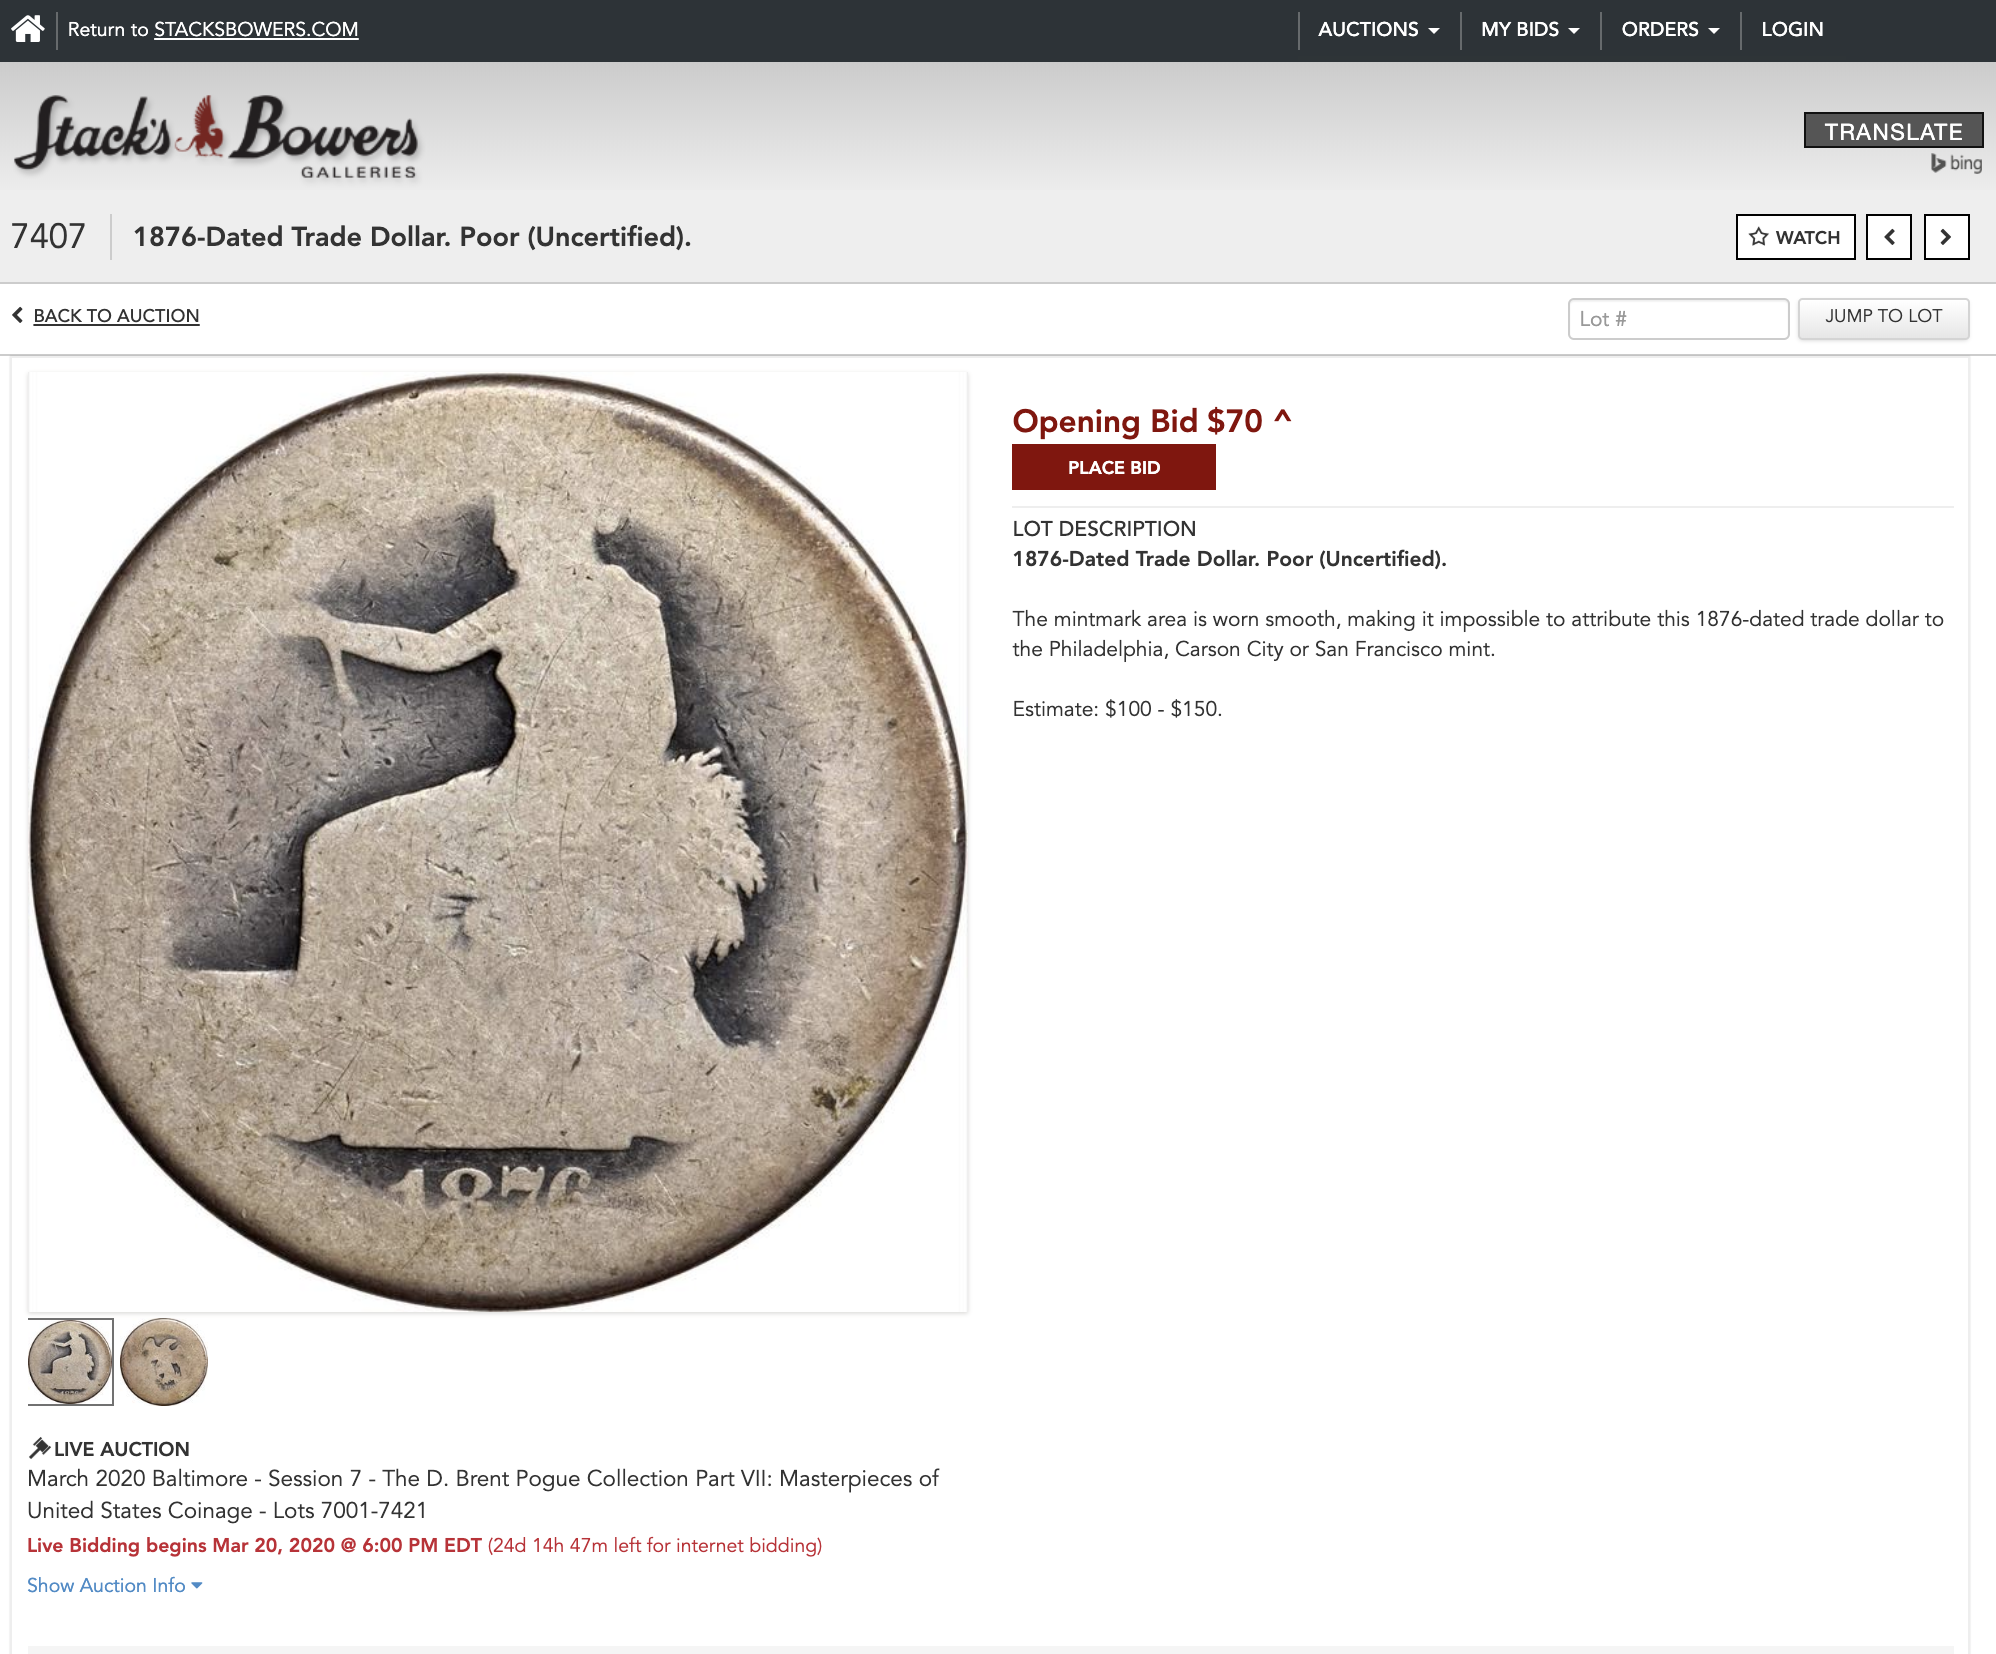Image resolution: width=1996 pixels, height=1654 pixels.
Task: Click the Place Bid button
Action: click(x=1114, y=467)
